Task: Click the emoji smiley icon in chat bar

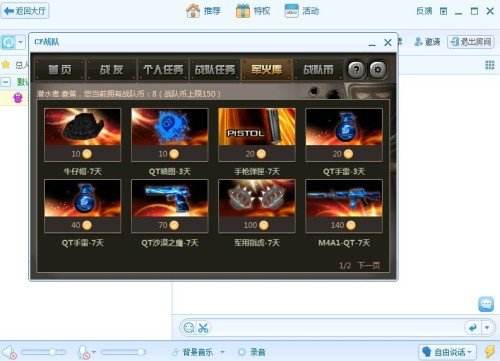Action: (189, 327)
